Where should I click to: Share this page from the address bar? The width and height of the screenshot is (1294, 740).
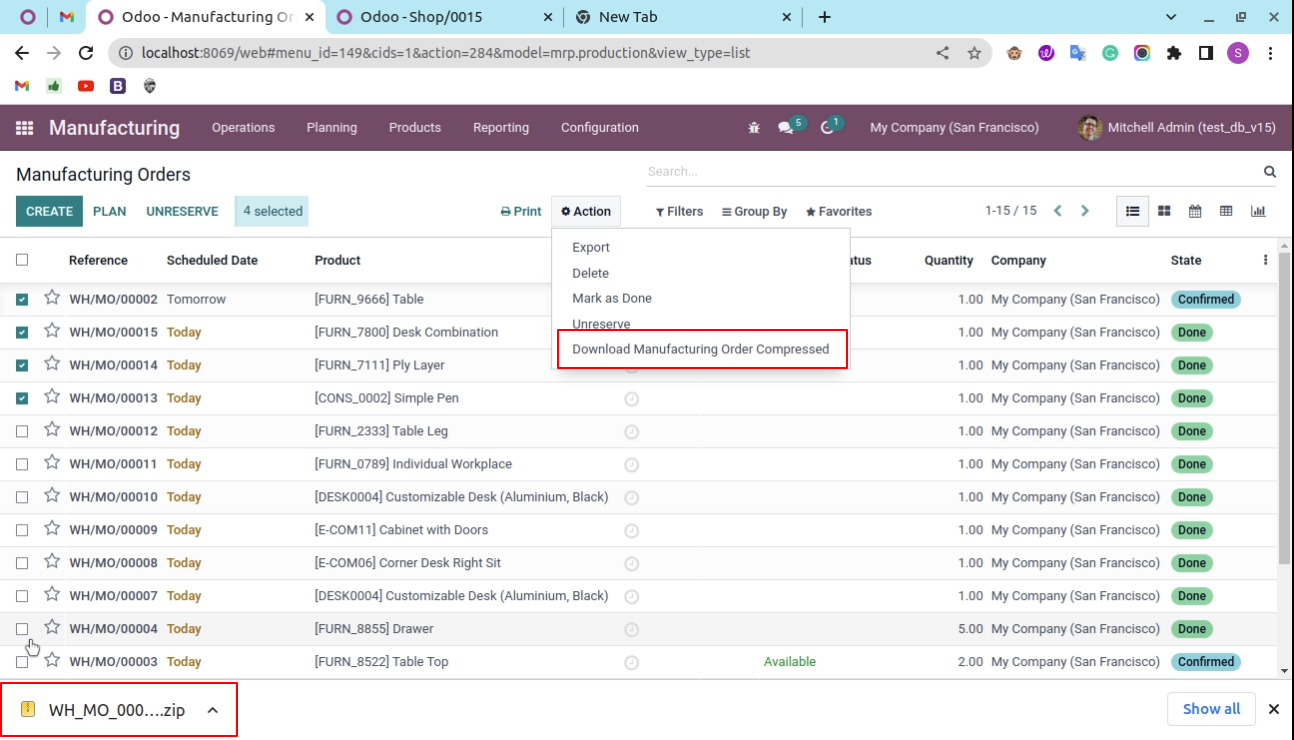(942, 53)
